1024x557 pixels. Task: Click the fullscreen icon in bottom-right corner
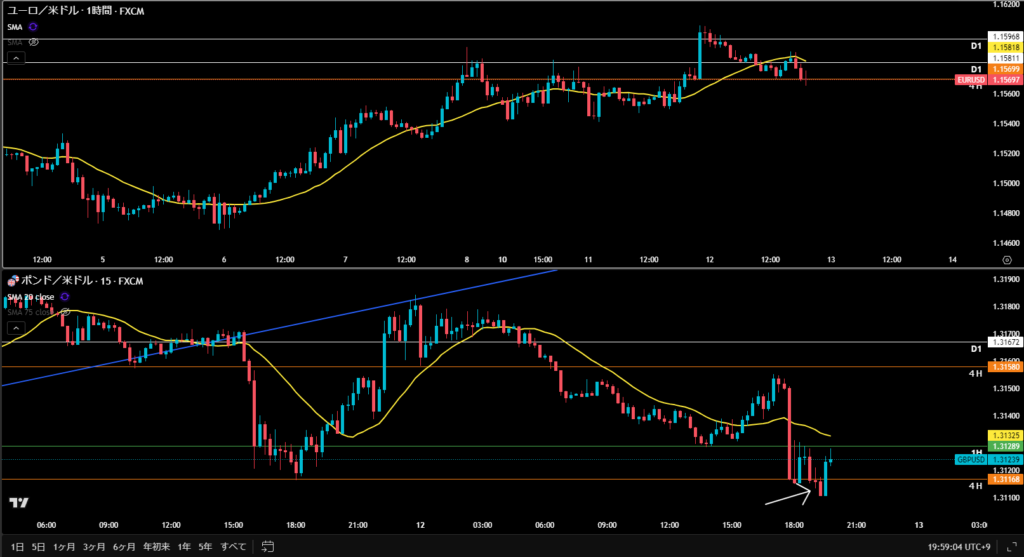(x=1010, y=546)
